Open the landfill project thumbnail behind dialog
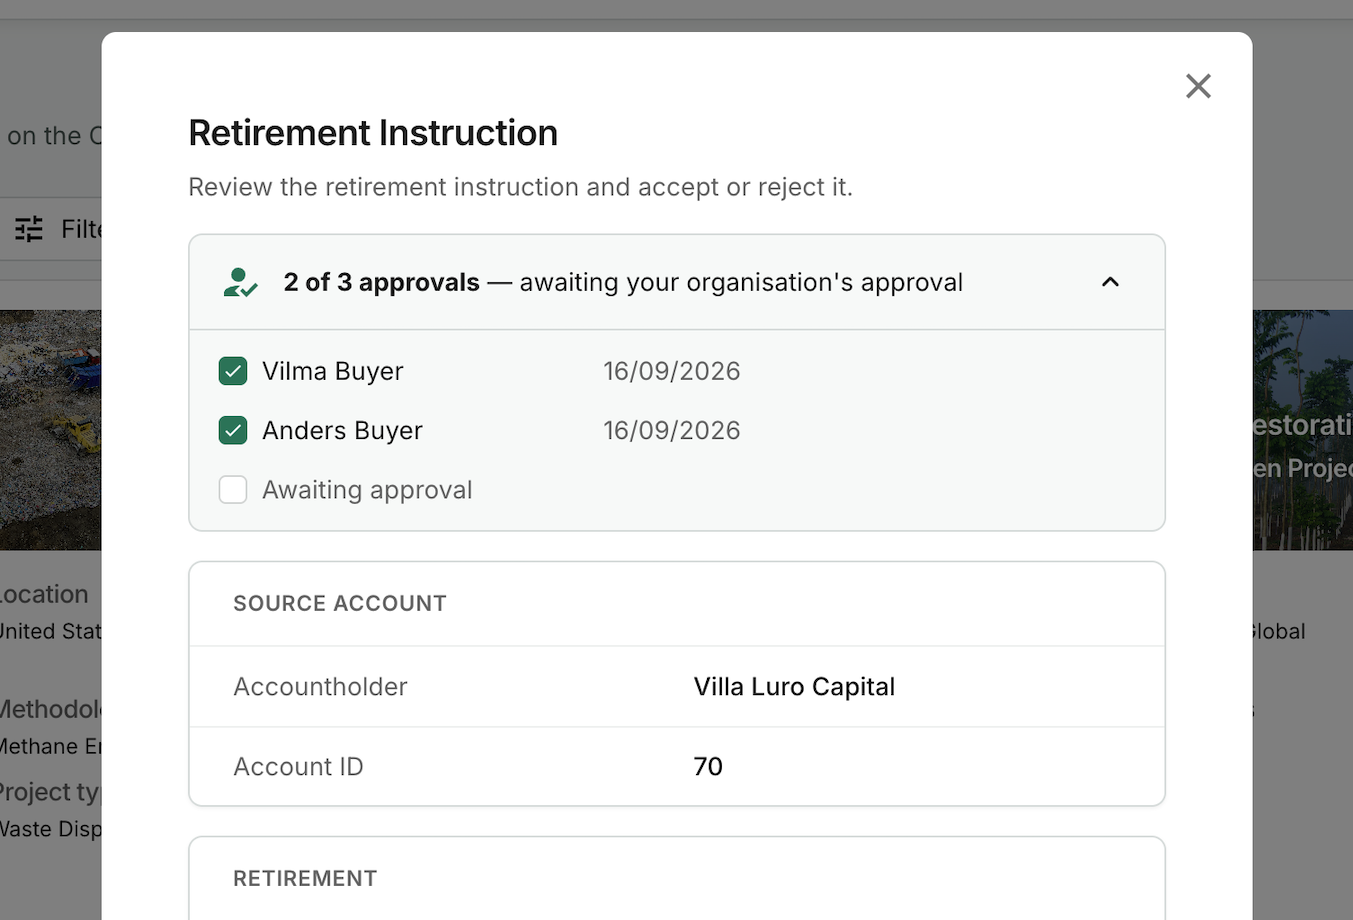Image resolution: width=1353 pixels, height=920 pixels. pyautogui.click(x=50, y=430)
